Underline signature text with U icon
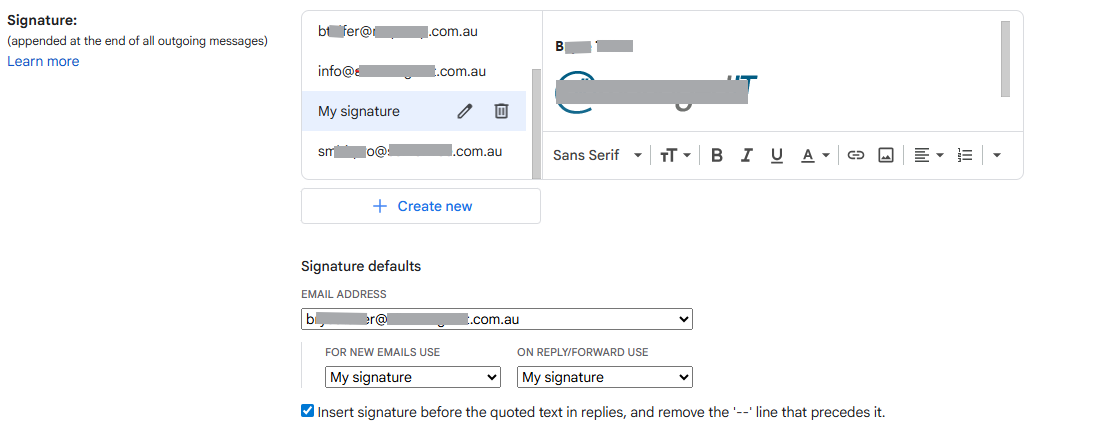The height and width of the screenshot is (430, 1093). pos(777,155)
